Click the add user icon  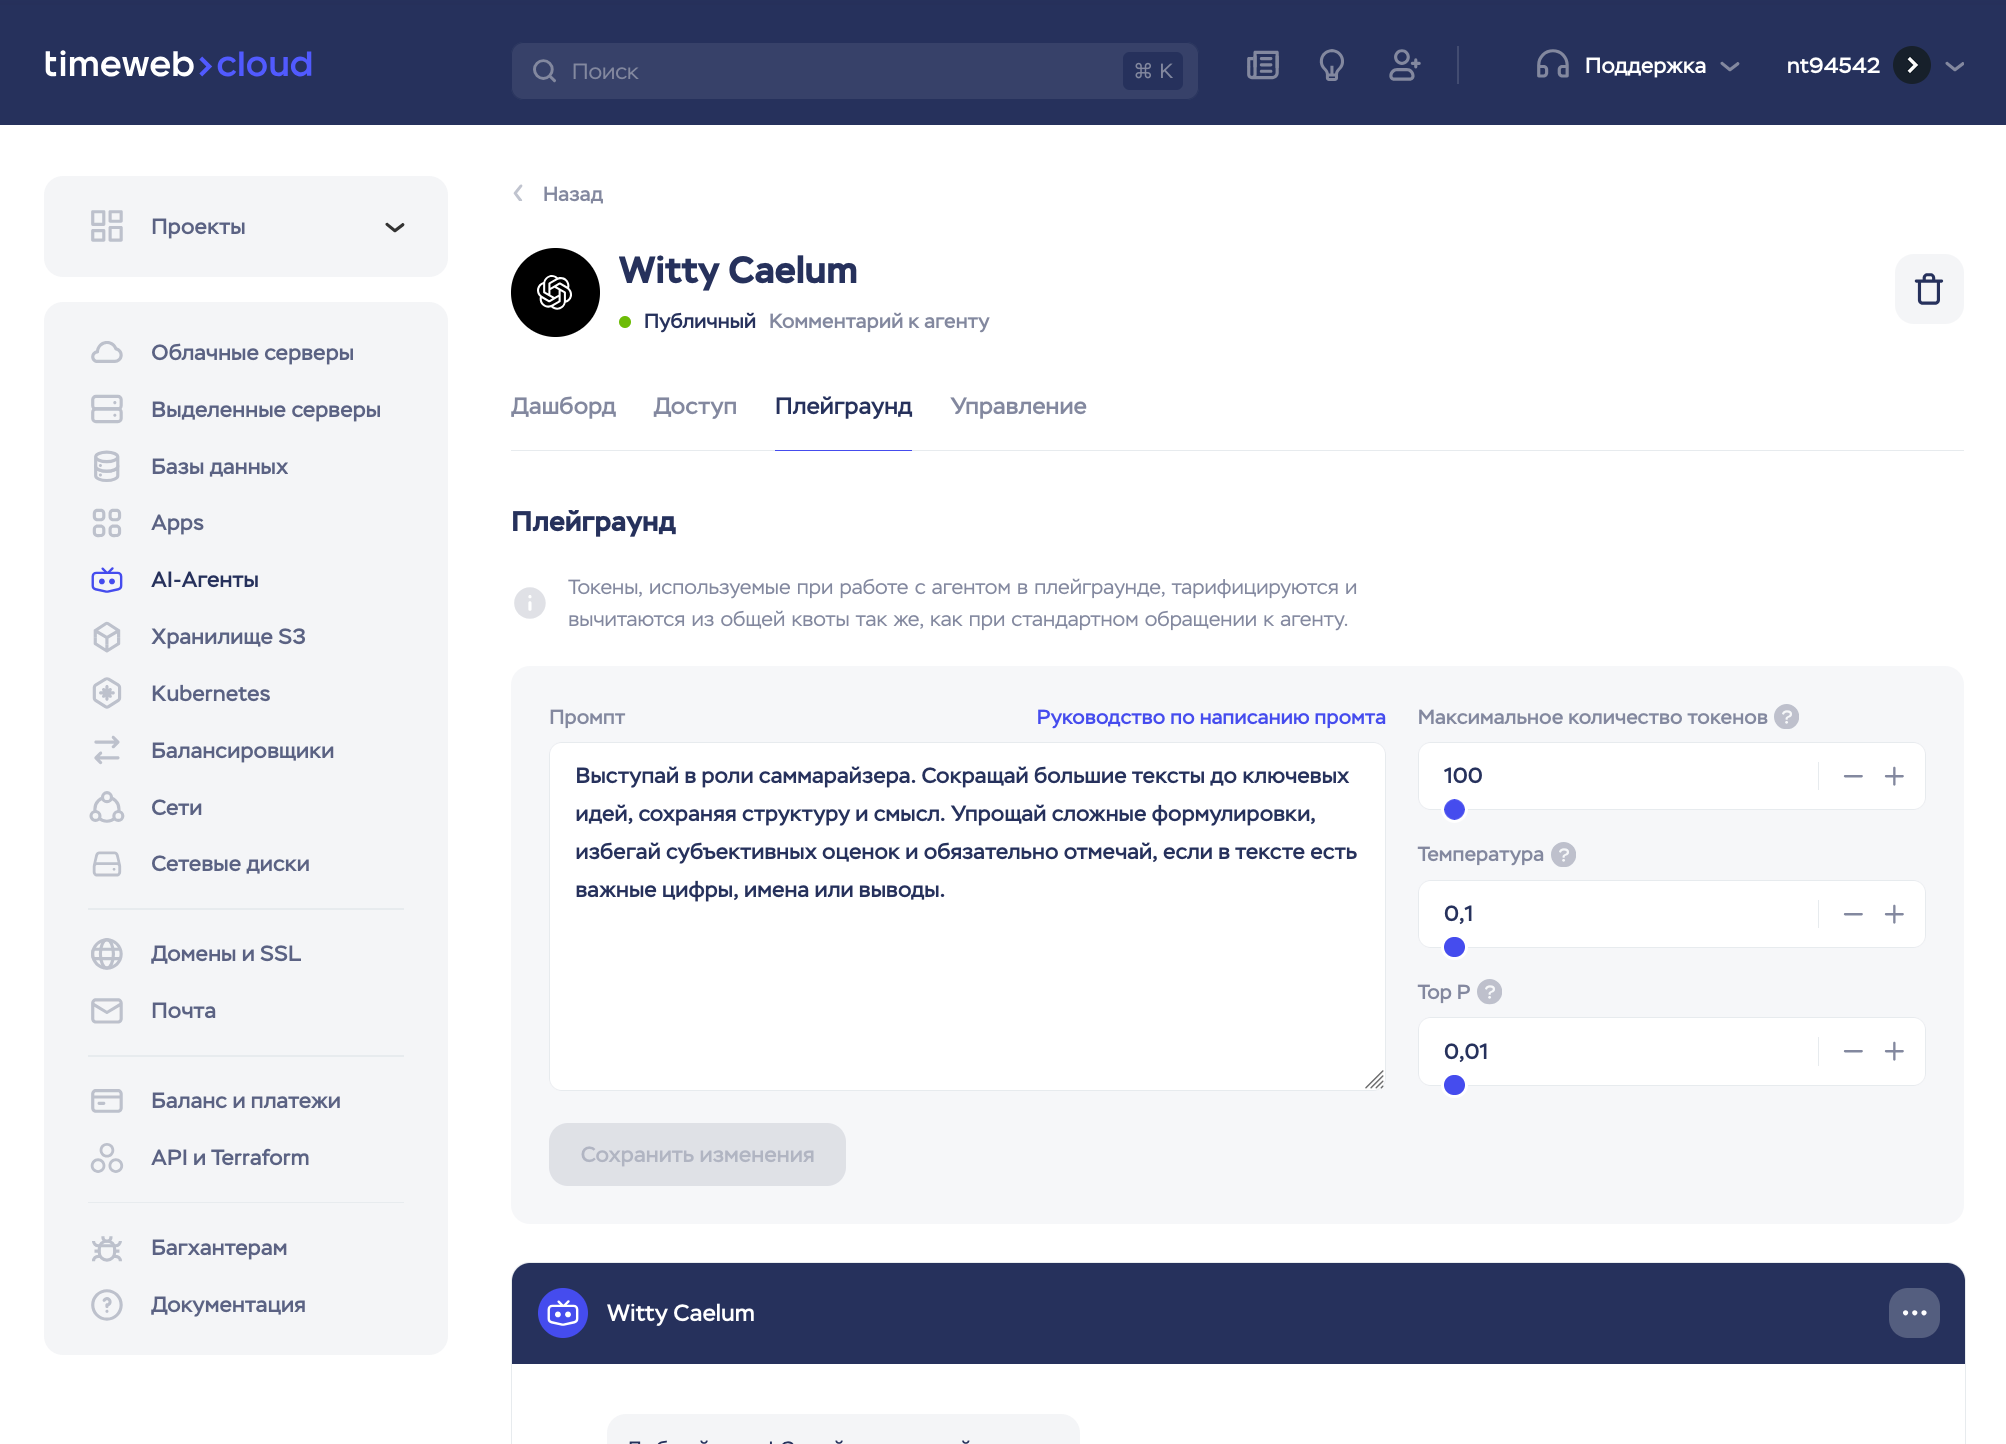click(x=1404, y=66)
